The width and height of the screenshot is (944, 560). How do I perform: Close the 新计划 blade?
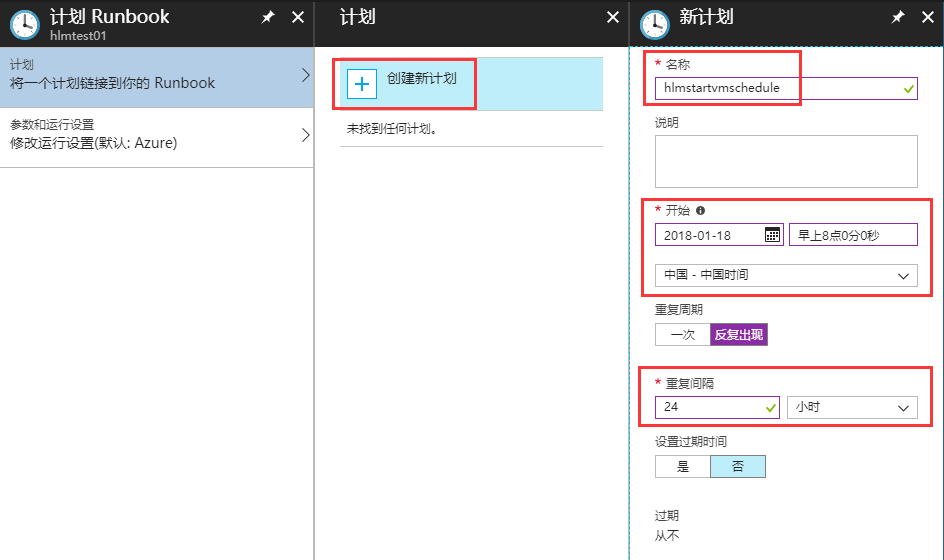[928, 17]
